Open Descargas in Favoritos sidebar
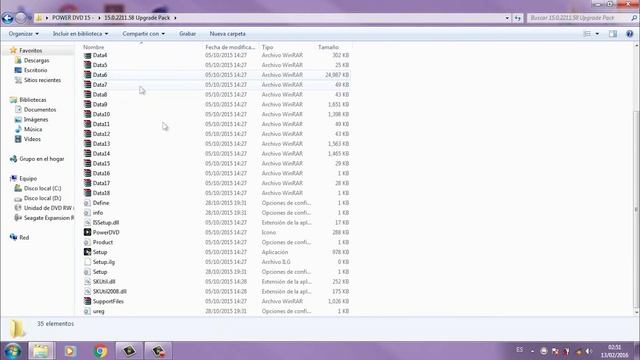The width and height of the screenshot is (640, 360). point(36,60)
